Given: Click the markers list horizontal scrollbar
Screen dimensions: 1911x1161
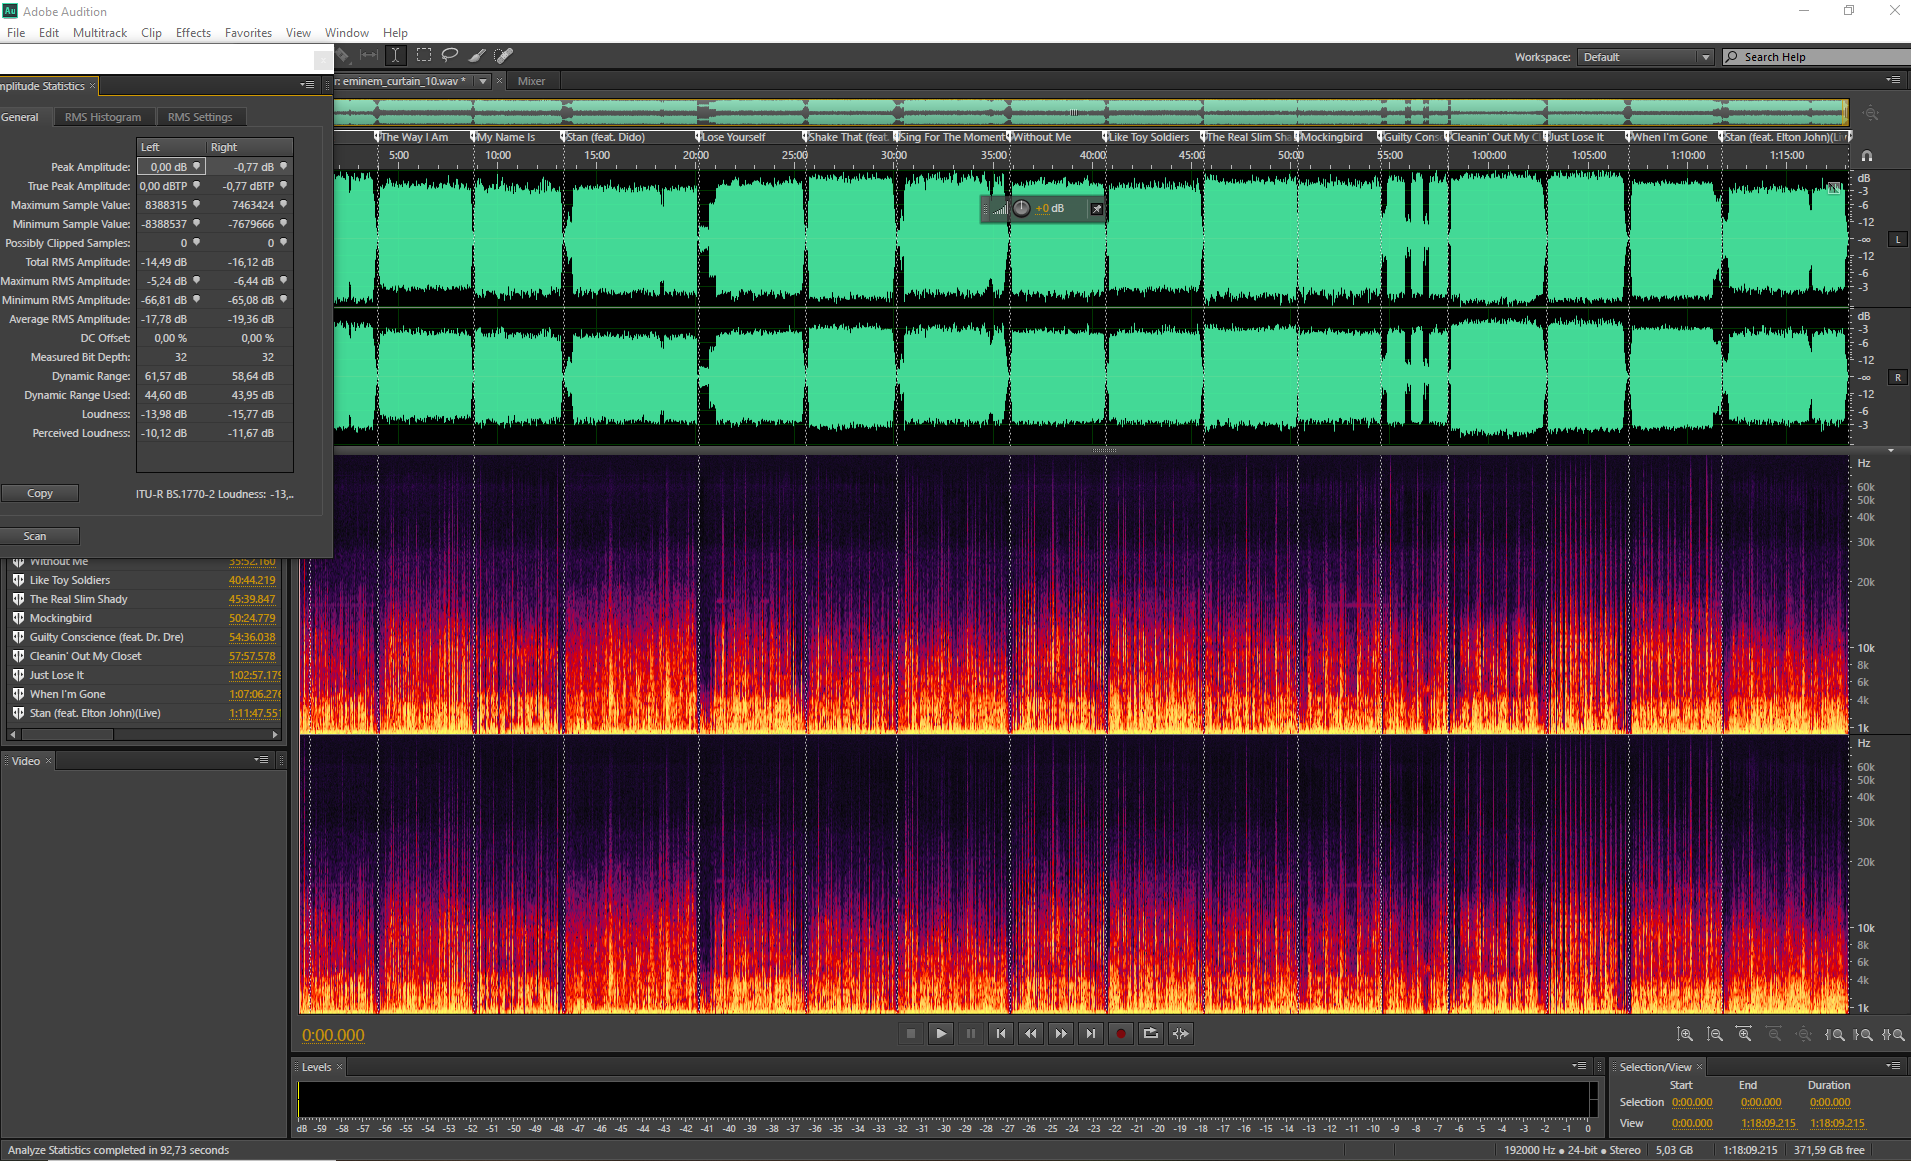Looking at the screenshot, I should (x=142, y=734).
